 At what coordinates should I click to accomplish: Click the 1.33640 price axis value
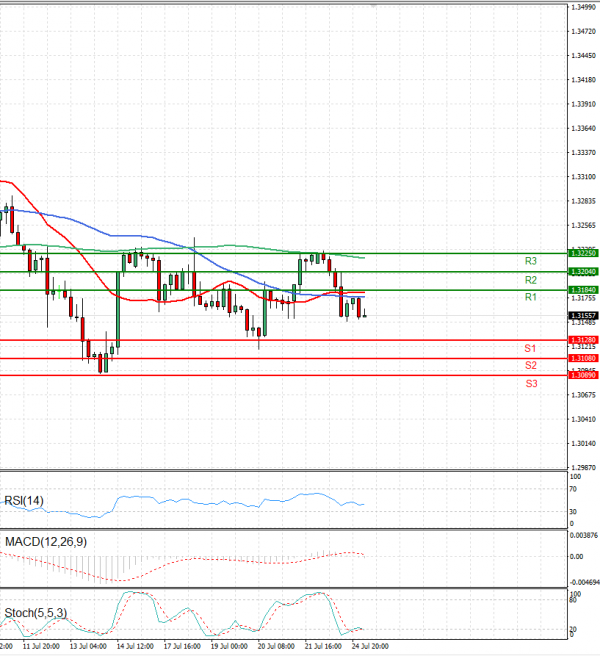pos(583,128)
